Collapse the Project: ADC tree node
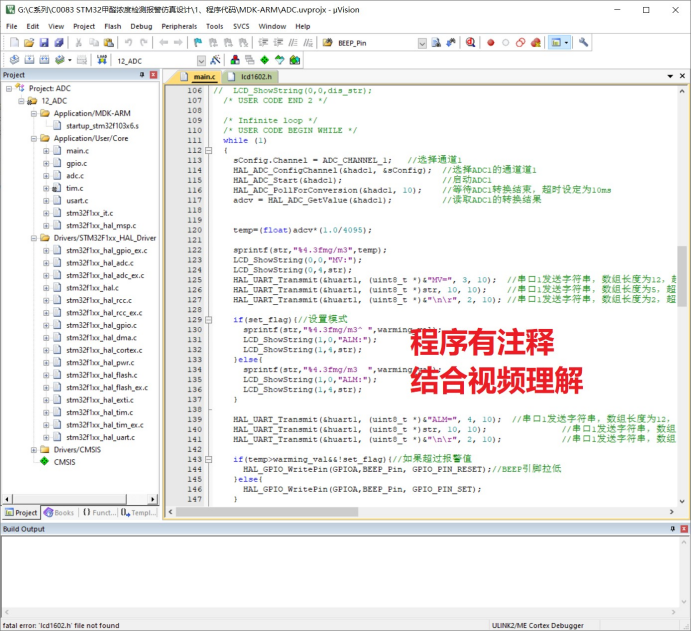Screen dimensions: 692x631 (9, 89)
